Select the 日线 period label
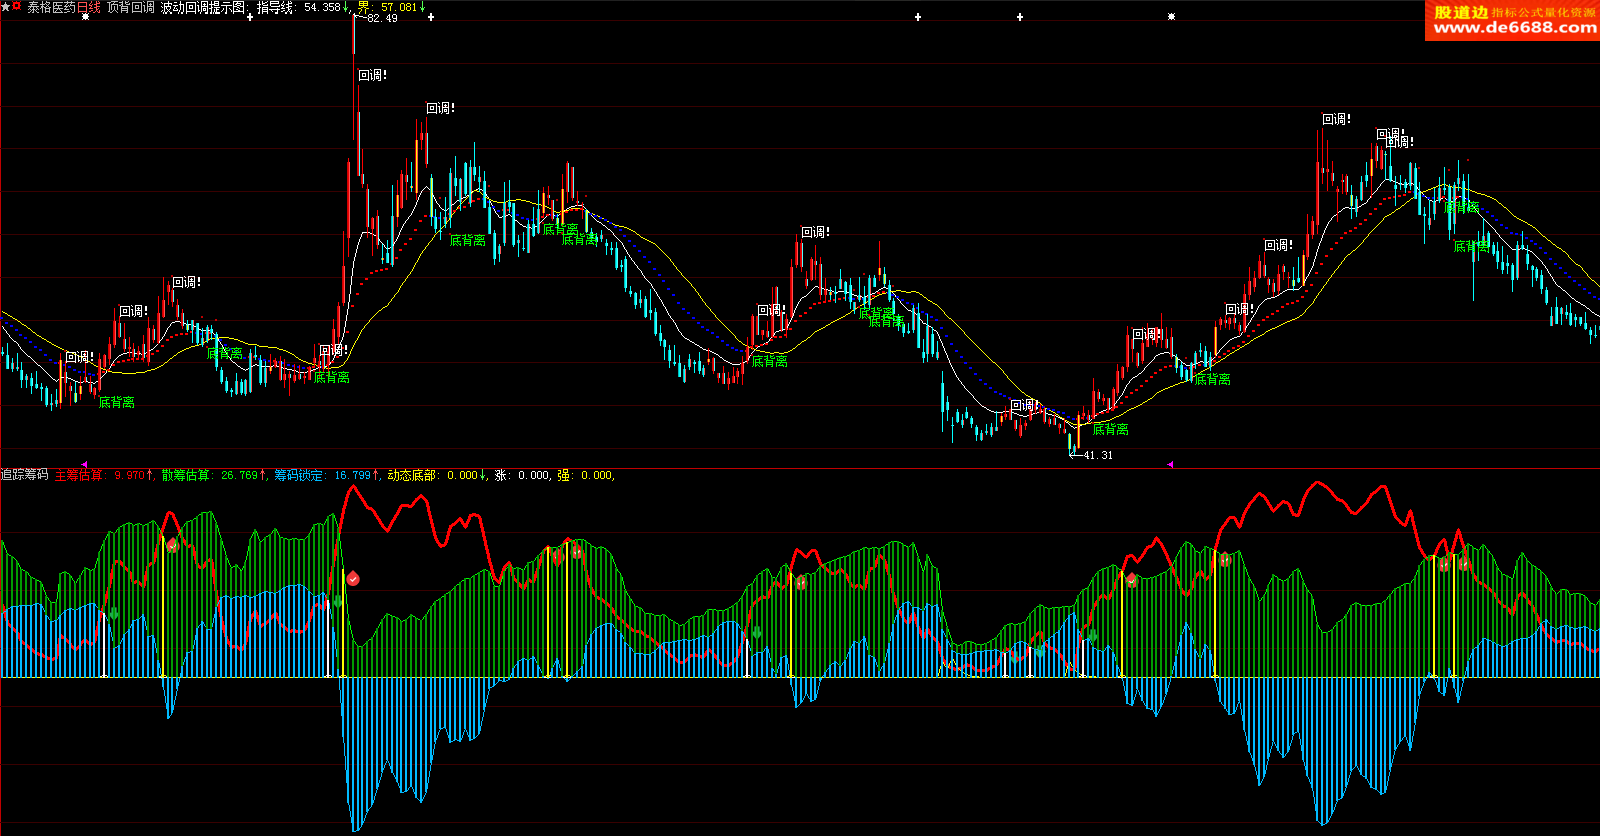This screenshot has width=1600, height=836. (x=89, y=7)
